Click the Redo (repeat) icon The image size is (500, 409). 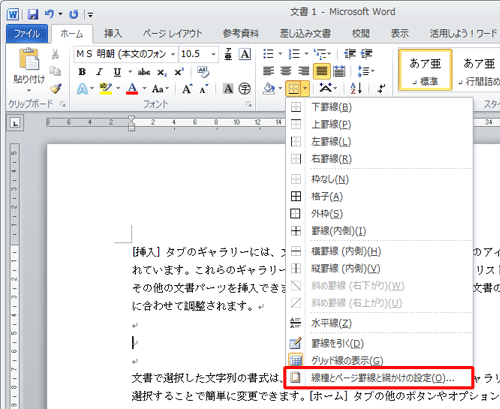pyautogui.click(x=74, y=14)
